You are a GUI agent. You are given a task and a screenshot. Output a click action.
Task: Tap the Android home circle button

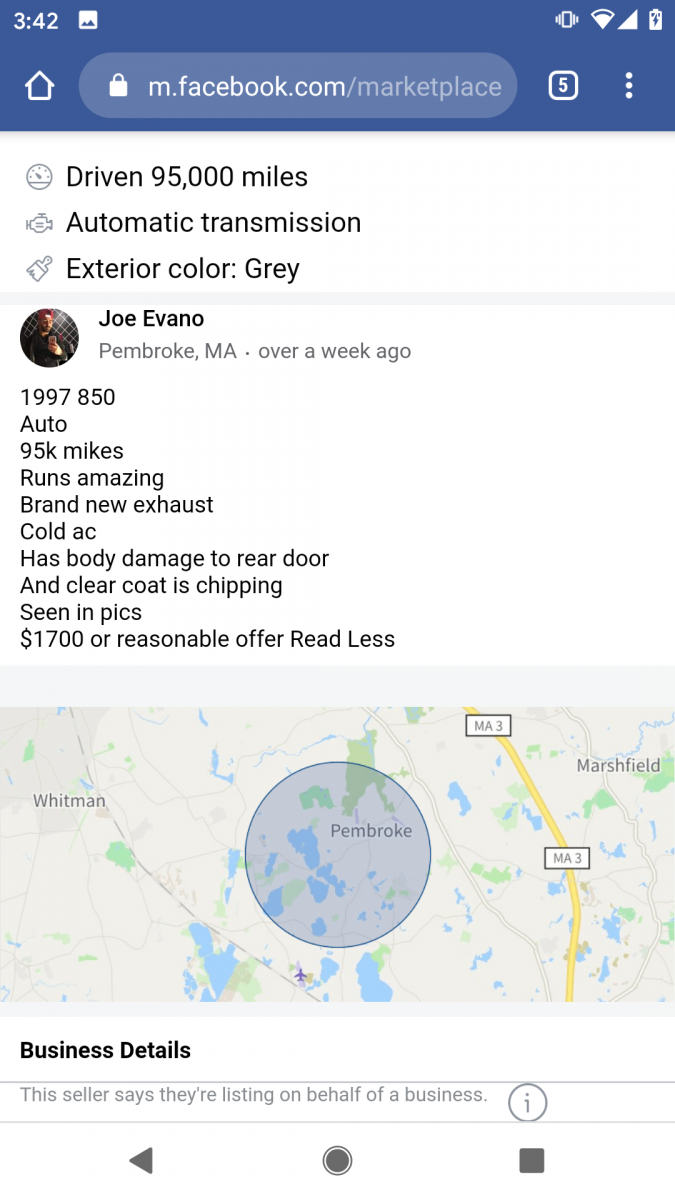coord(337,1160)
